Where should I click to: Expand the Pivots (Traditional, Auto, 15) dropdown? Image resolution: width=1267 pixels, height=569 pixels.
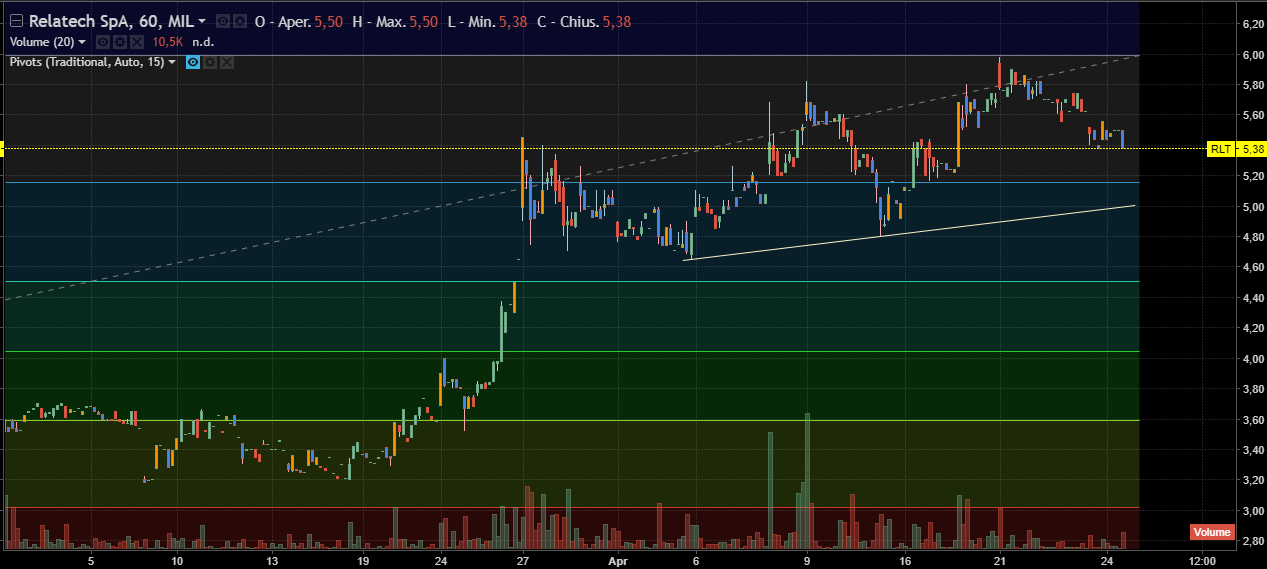click(172, 62)
